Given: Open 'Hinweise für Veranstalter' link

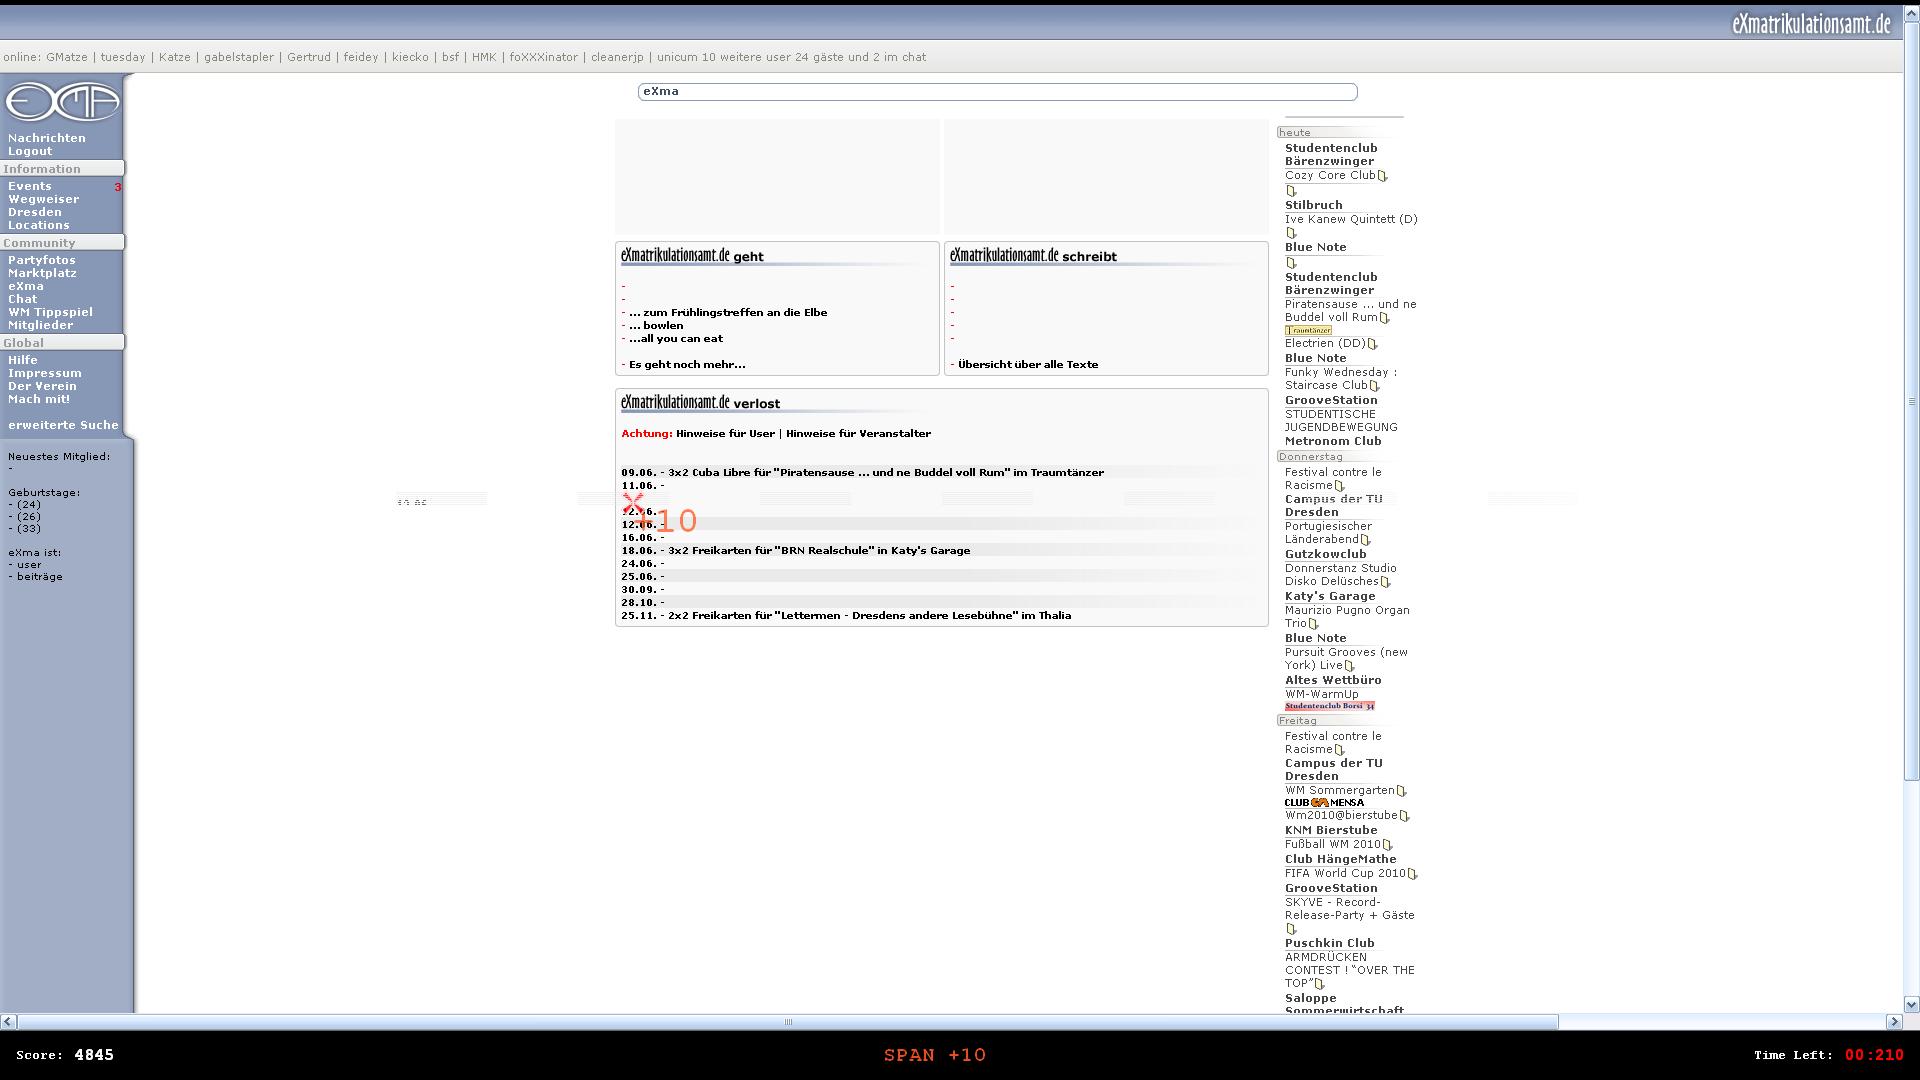Looking at the screenshot, I should pyautogui.click(x=858, y=434).
